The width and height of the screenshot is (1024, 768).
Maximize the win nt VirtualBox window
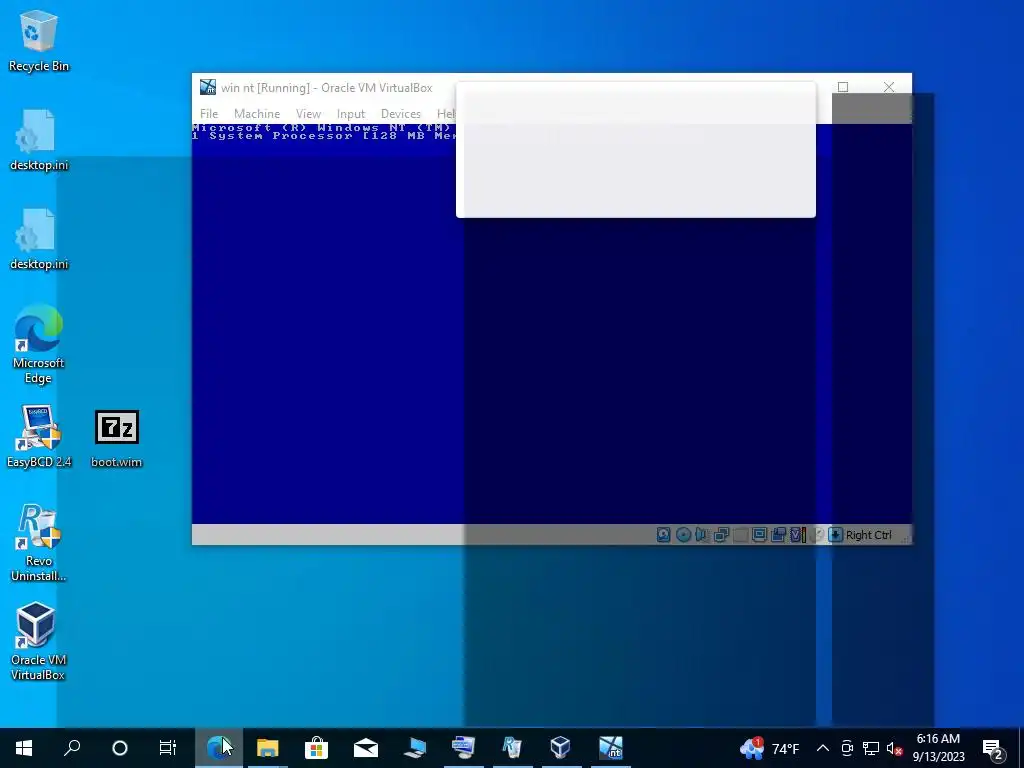843,87
